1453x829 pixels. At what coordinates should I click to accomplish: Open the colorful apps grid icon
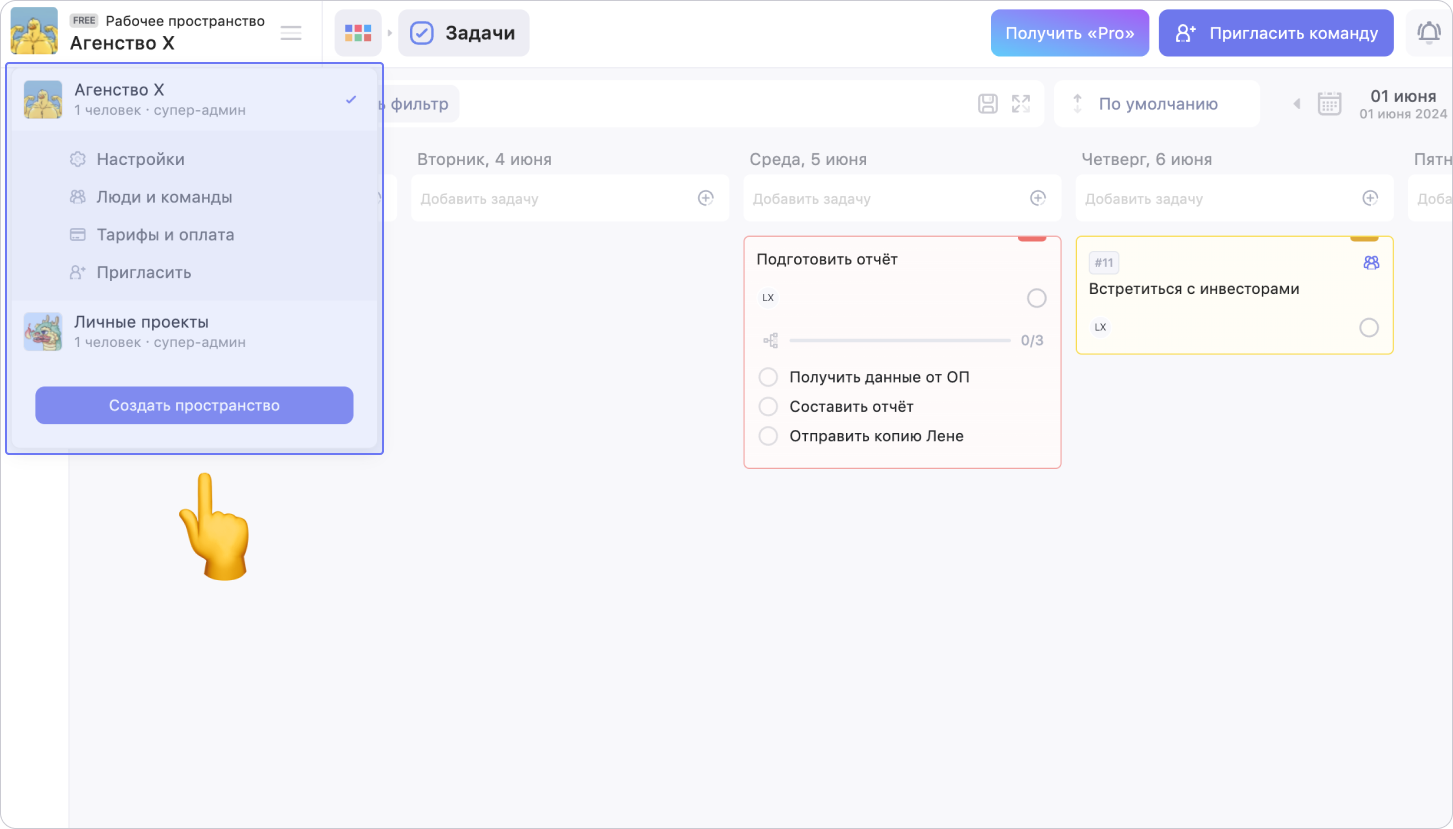(x=357, y=33)
